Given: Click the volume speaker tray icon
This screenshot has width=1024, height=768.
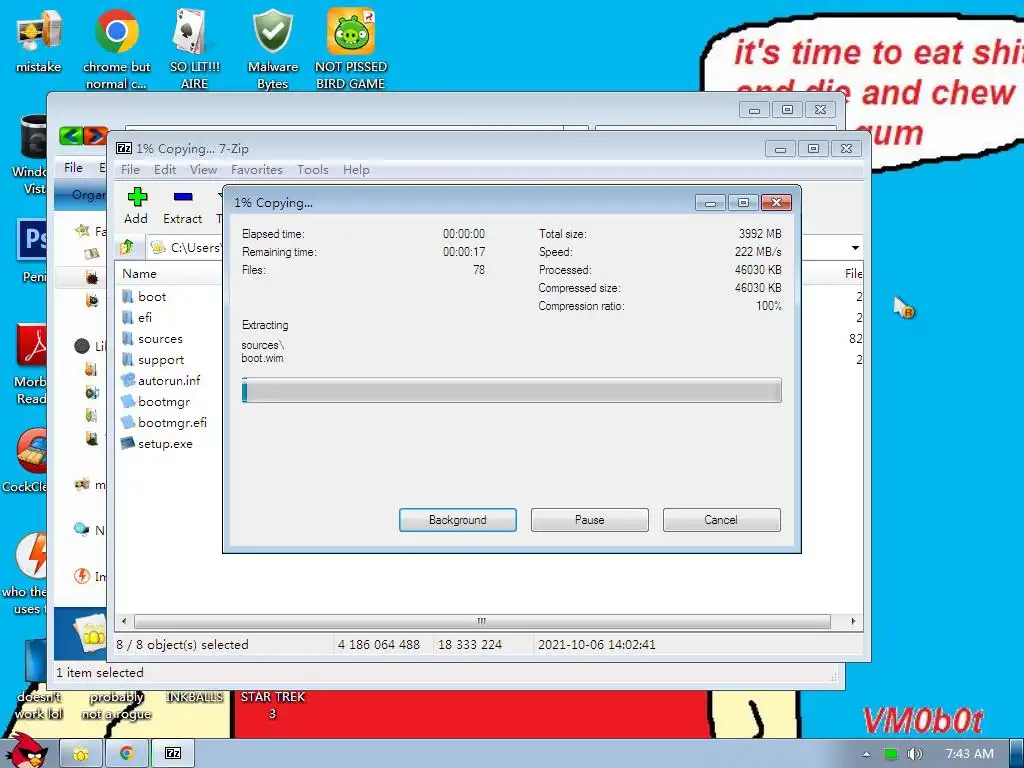Looking at the screenshot, I should click(x=914, y=754).
